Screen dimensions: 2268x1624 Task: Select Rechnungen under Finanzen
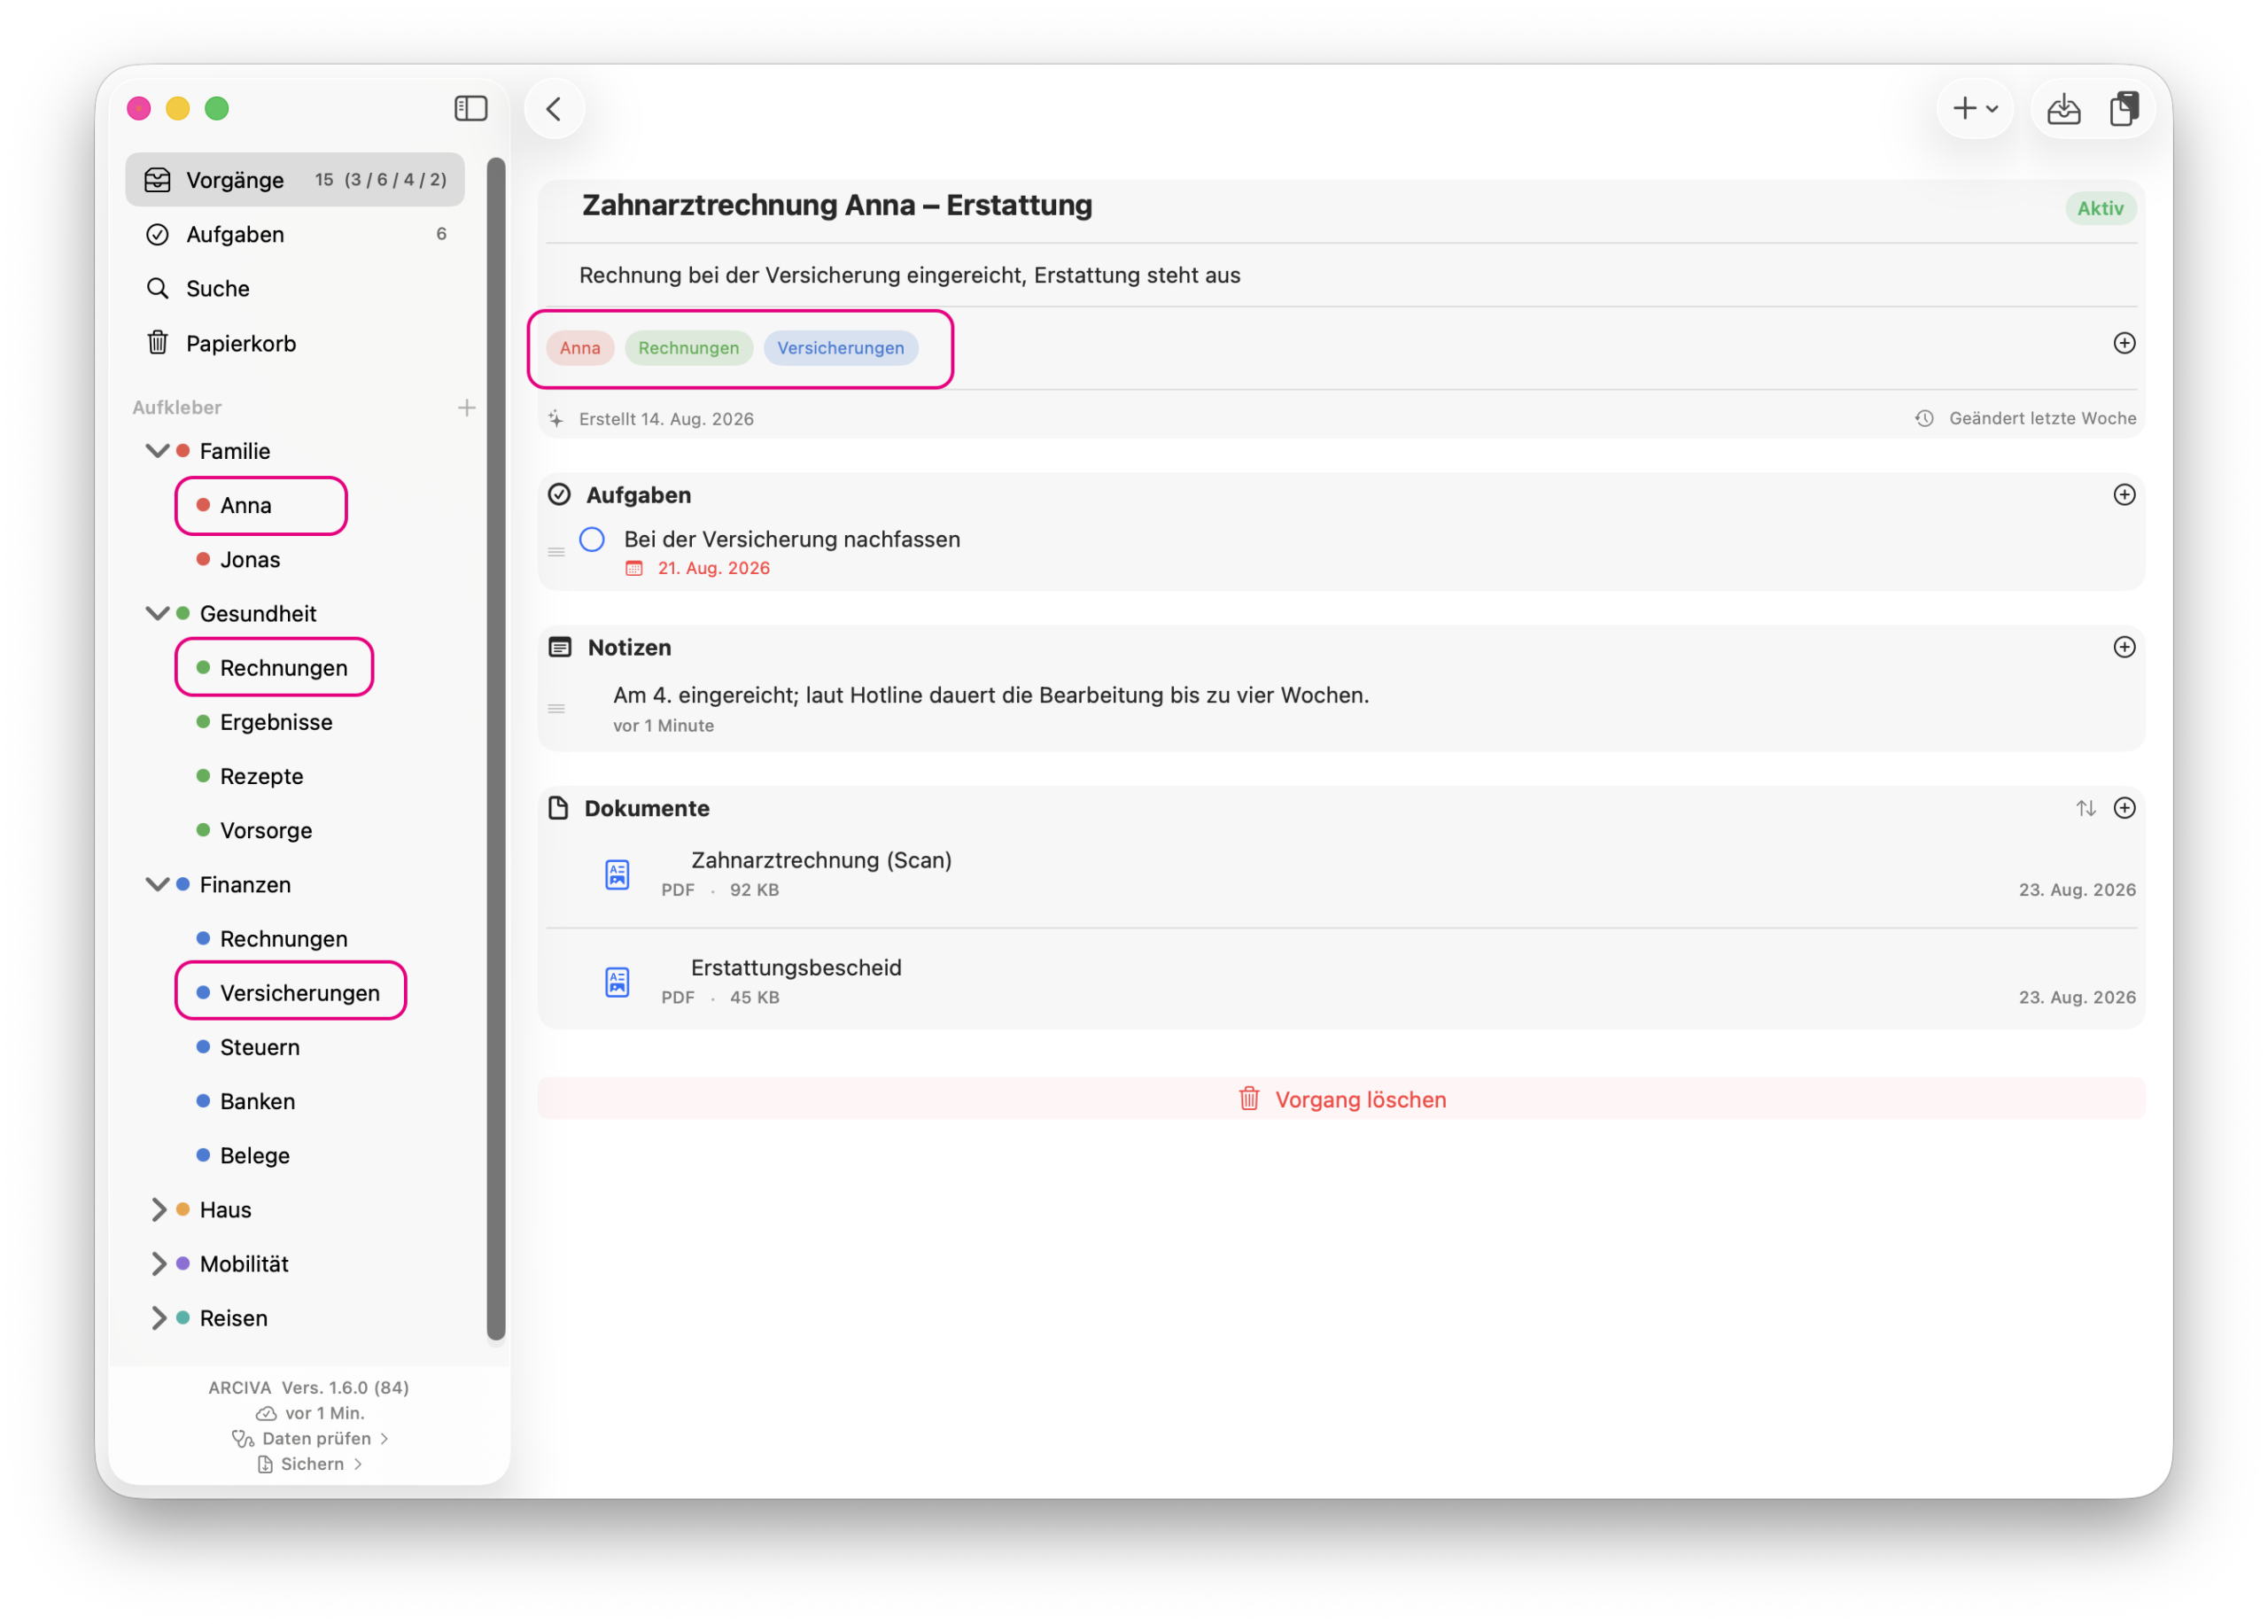pos(284,938)
